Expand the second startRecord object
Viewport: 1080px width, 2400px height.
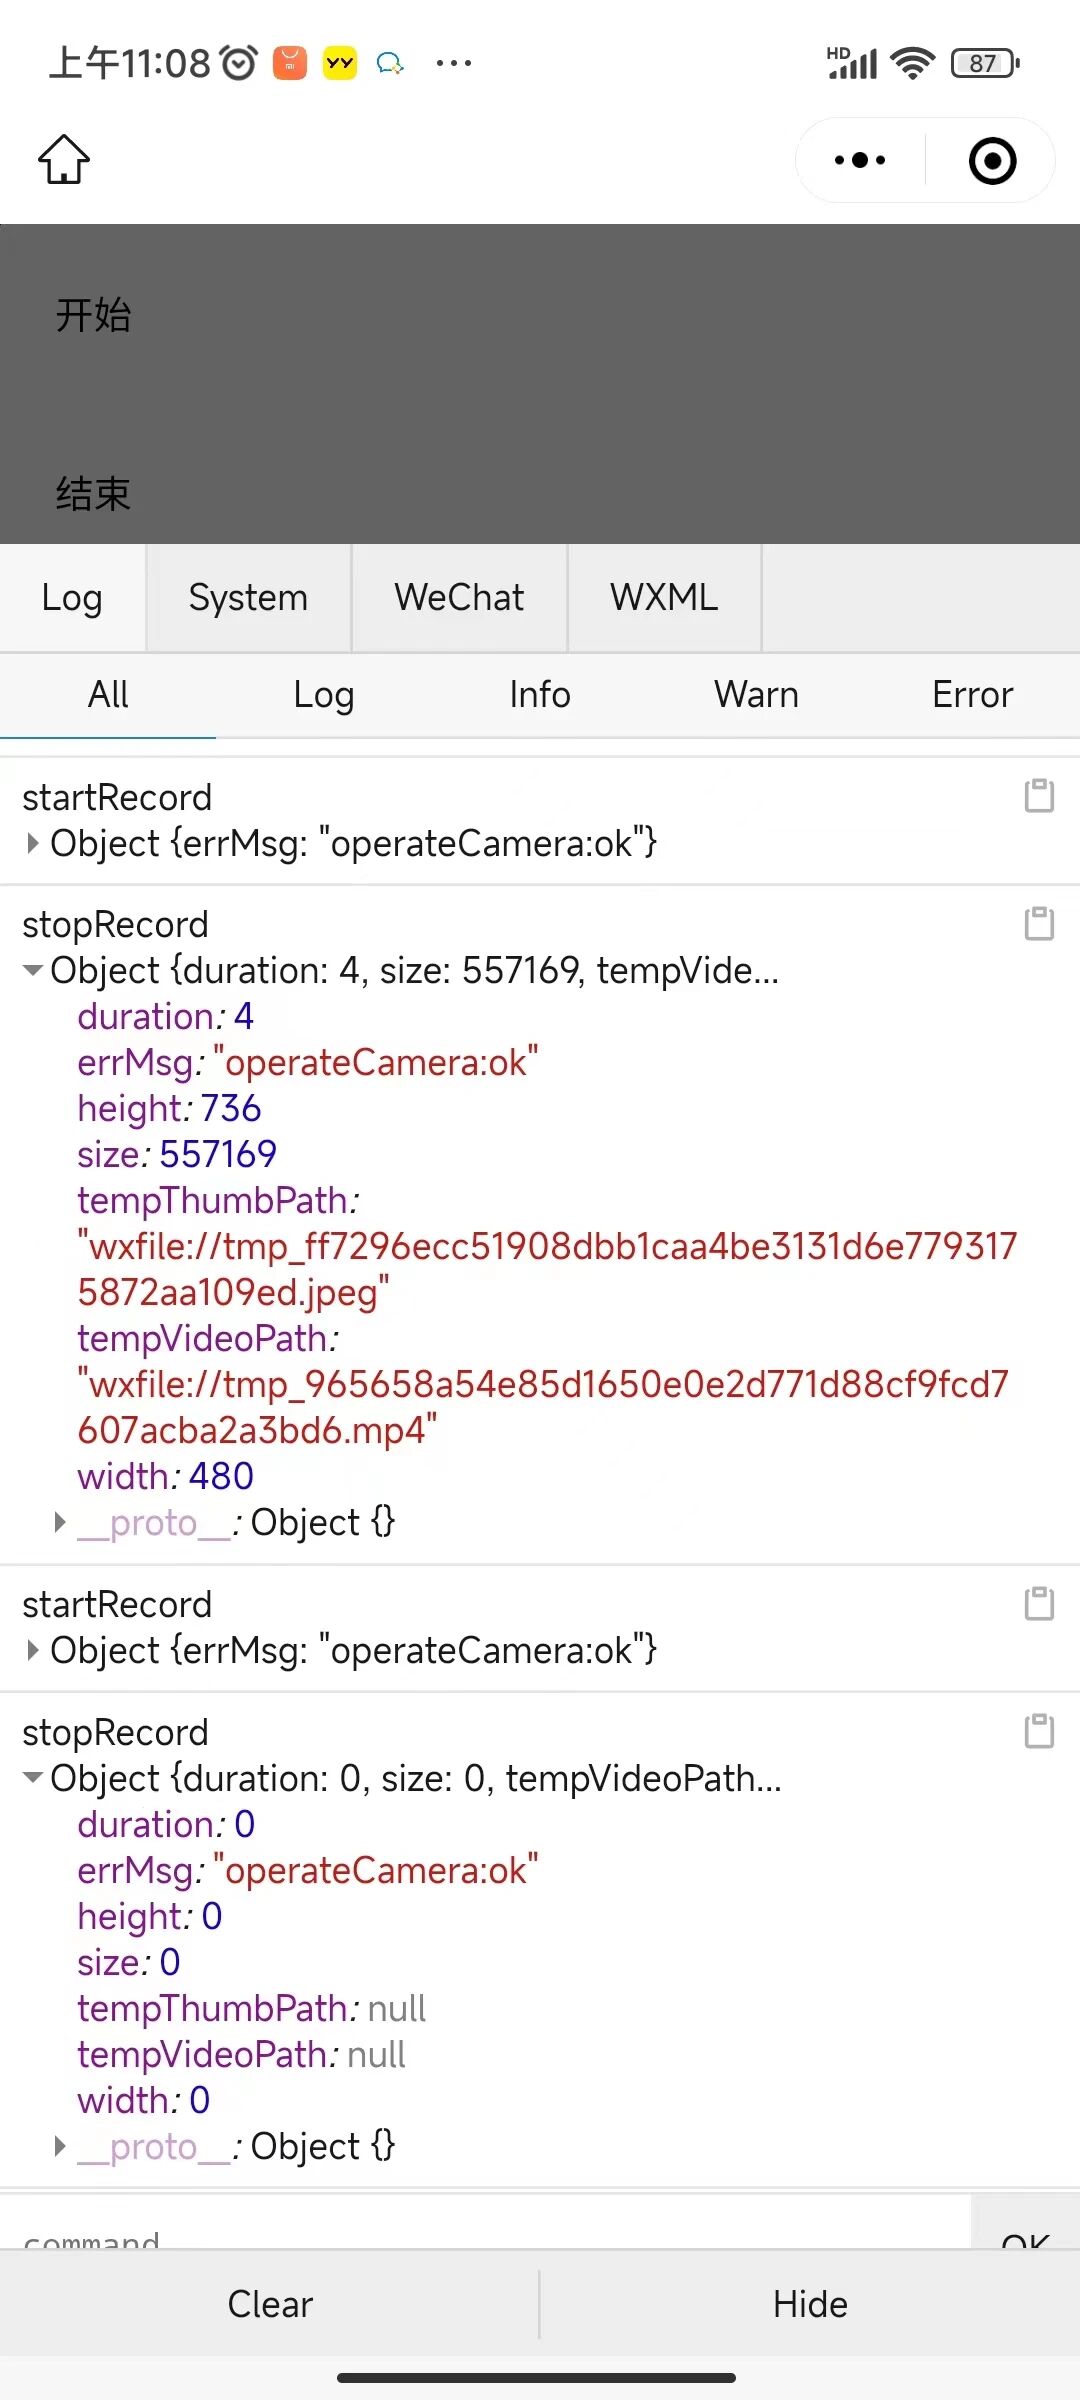pos(33,1651)
